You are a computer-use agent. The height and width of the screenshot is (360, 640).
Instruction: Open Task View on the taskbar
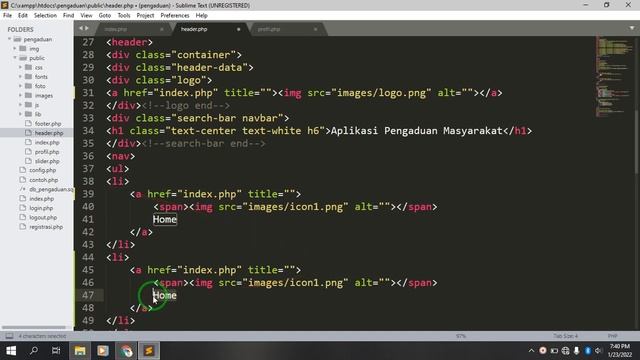56,351
